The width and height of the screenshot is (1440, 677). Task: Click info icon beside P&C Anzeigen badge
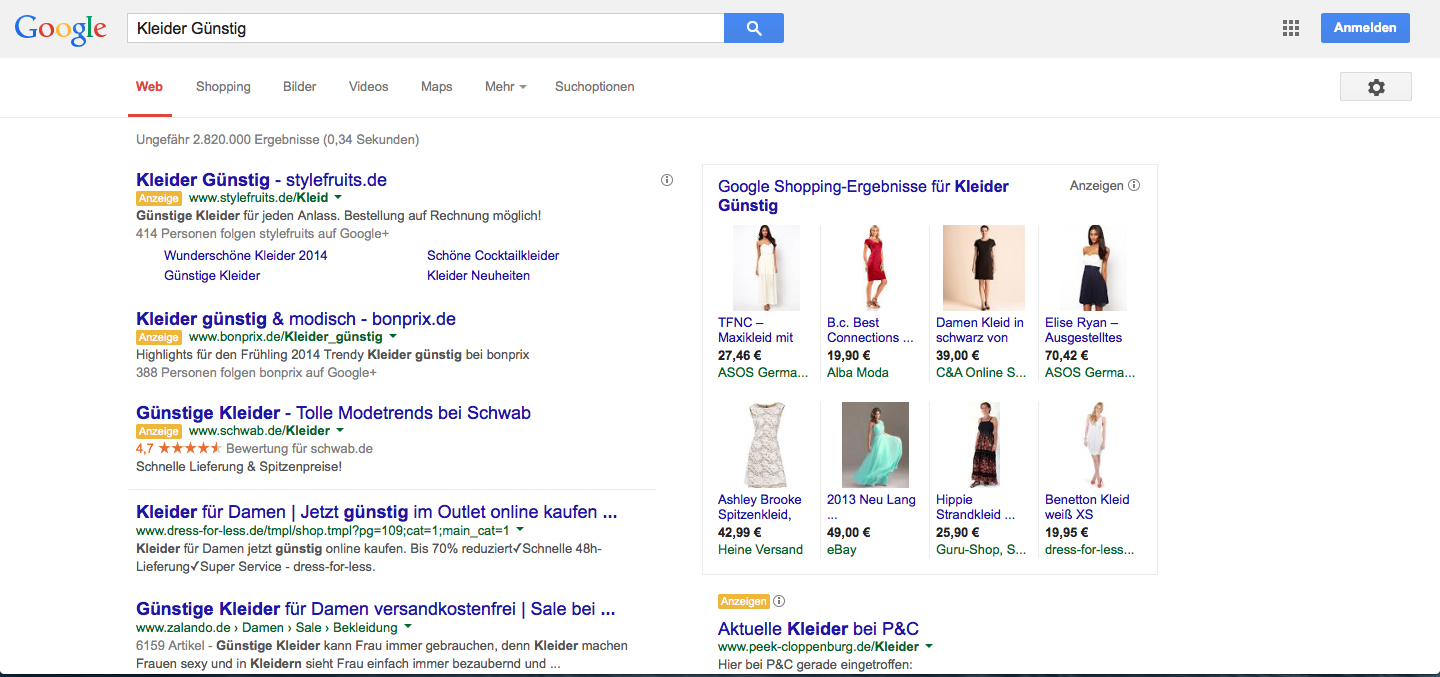click(779, 601)
